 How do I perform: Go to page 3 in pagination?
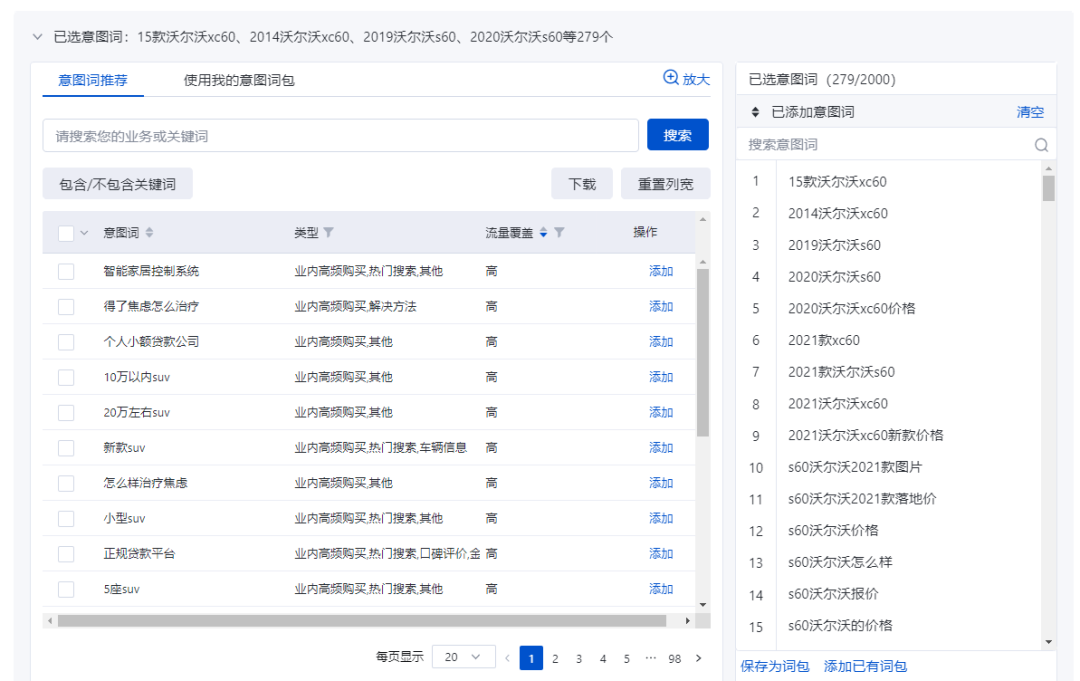pos(579,658)
